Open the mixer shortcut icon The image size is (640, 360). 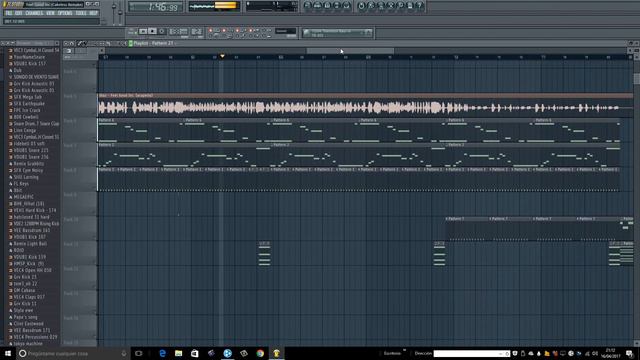[x=347, y=5]
